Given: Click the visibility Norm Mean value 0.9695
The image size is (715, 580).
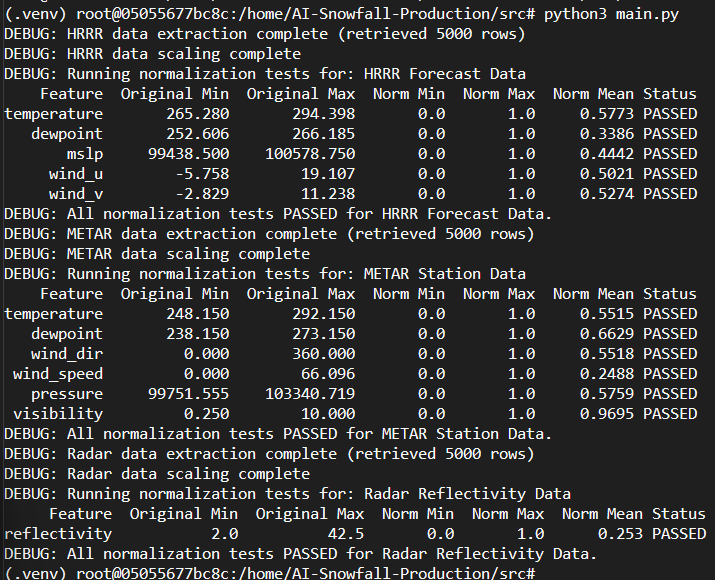Looking at the screenshot, I should 607,414.
